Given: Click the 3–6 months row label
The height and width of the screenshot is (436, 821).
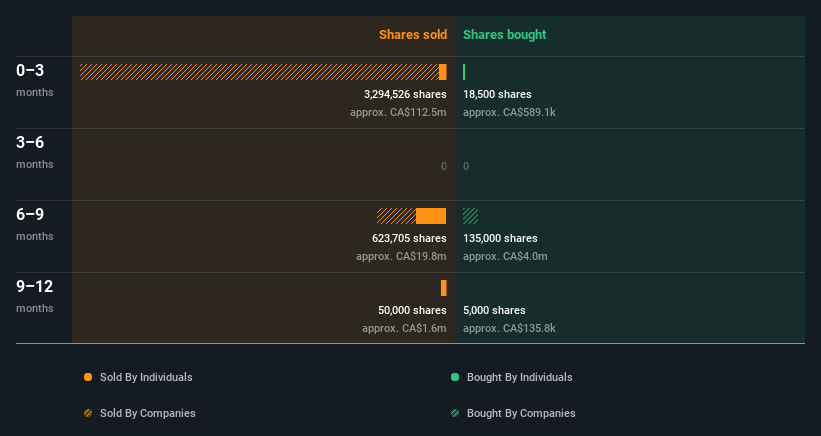Looking at the screenshot, I should (35, 152).
